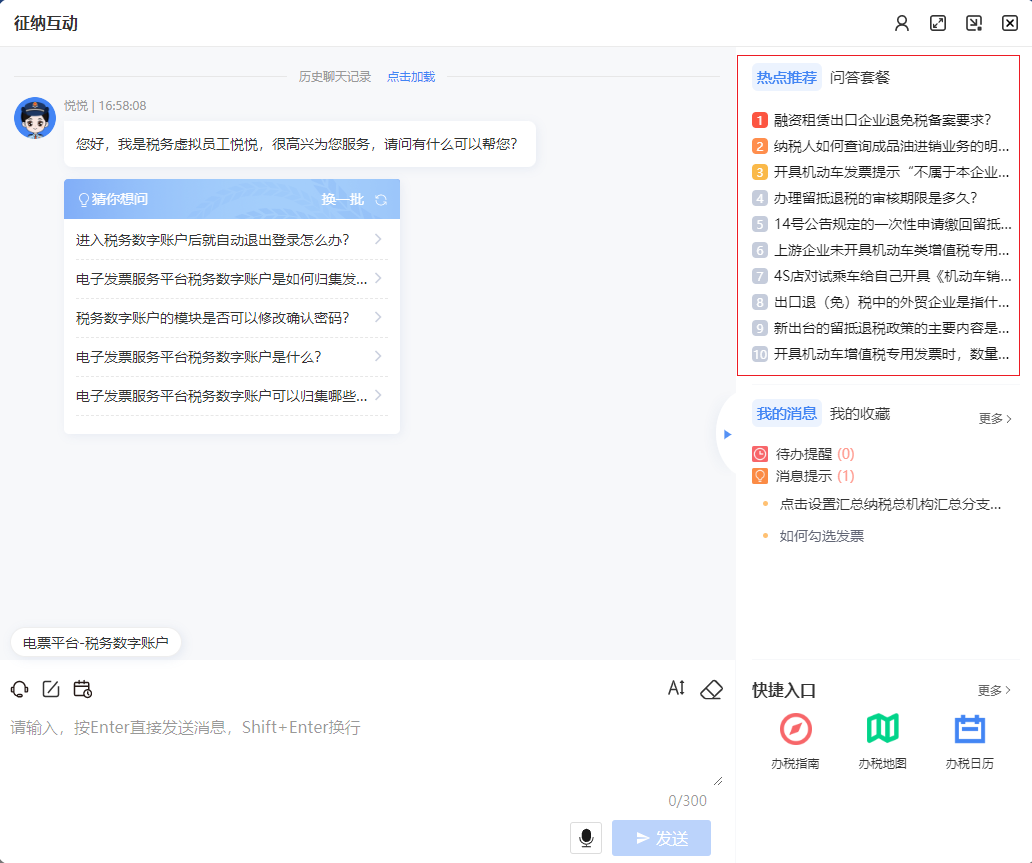Click the textarea resize handle
This screenshot has width=1032, height=863.
point(718,781)
